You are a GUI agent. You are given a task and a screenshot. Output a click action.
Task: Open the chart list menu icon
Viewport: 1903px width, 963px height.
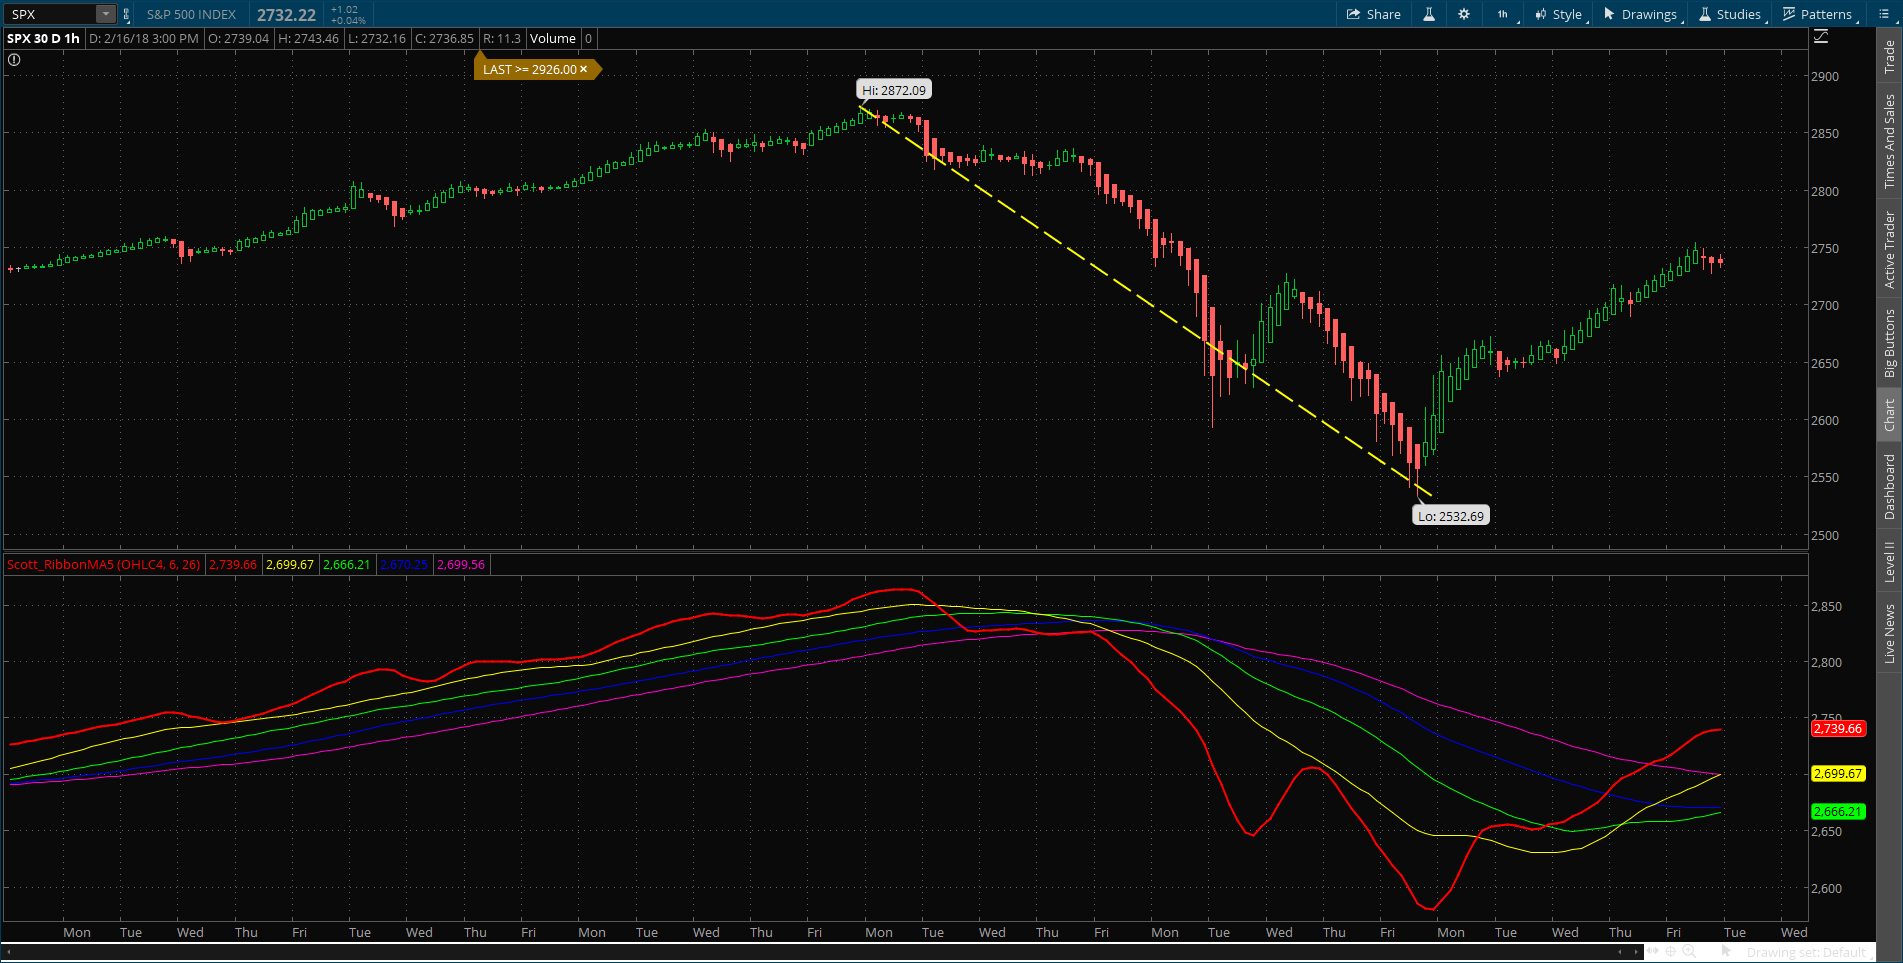point(1884,14)
